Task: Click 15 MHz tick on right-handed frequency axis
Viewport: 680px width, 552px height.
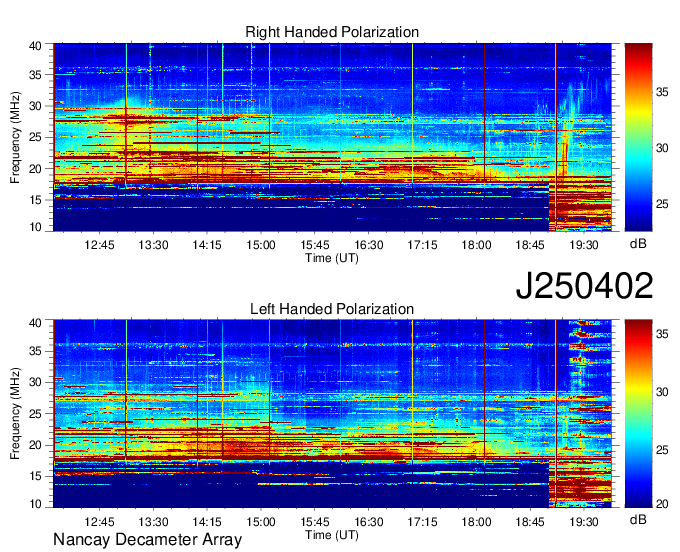Action: point(36,200)
